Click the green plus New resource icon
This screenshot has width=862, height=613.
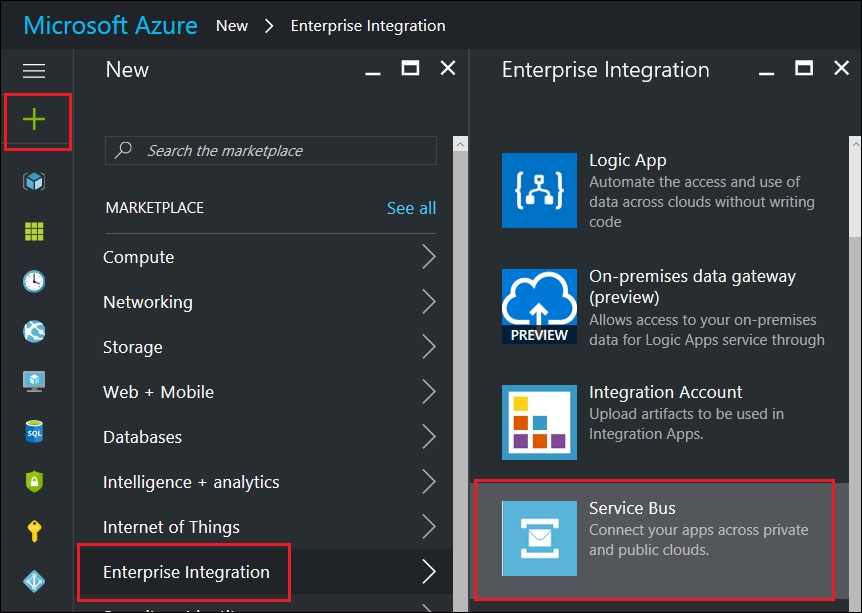[34, 119]
